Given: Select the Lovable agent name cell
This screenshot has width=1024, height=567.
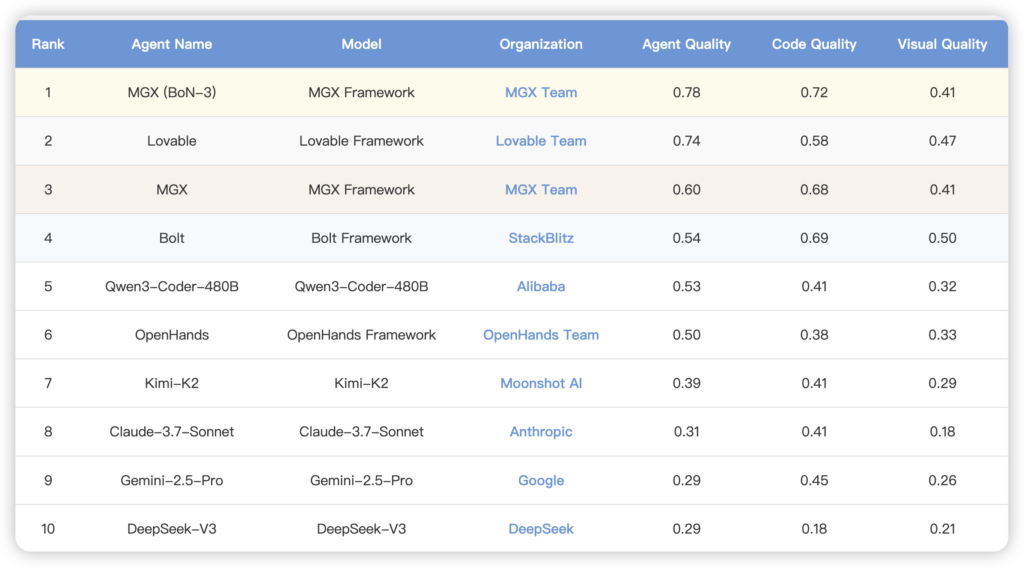Looking at the screenshot, I should click(172, 140).
